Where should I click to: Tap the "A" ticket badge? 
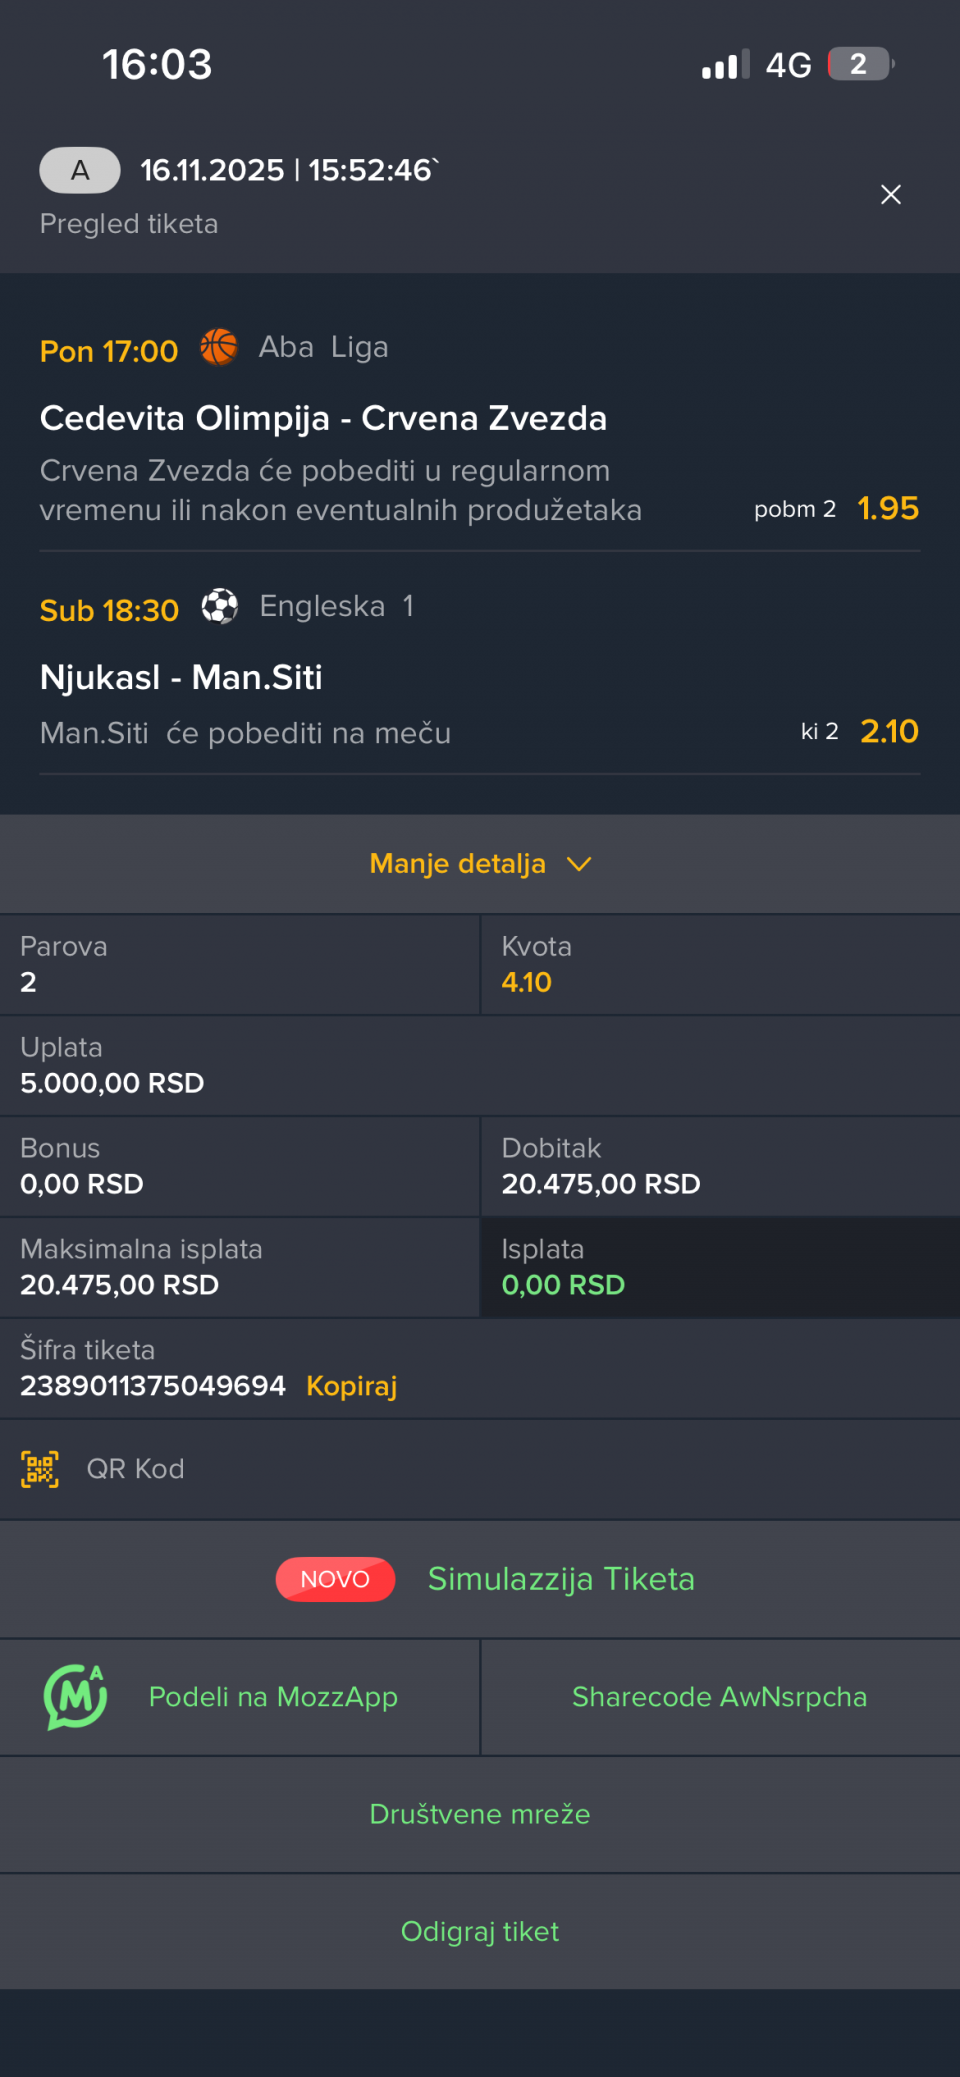click(x=80, y=170)
